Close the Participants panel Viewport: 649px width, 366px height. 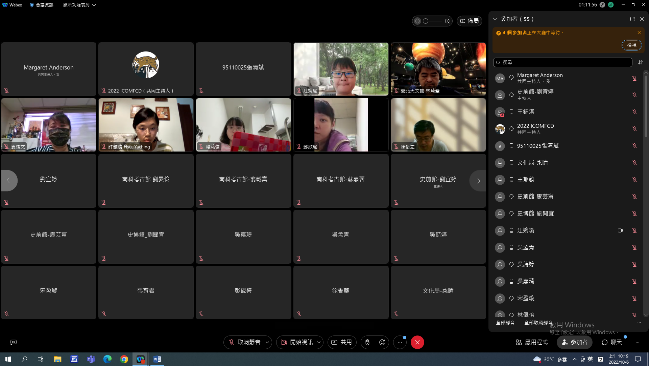tap(642, 19)
